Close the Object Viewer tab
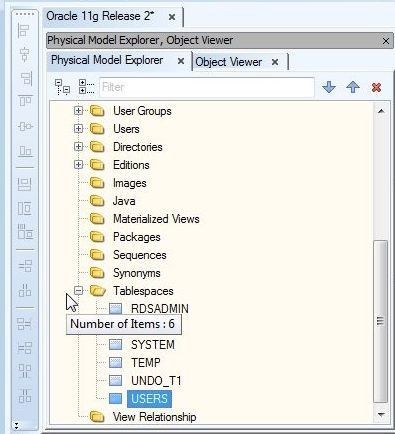This screenshot has height=434, width=395. (275, 62)
